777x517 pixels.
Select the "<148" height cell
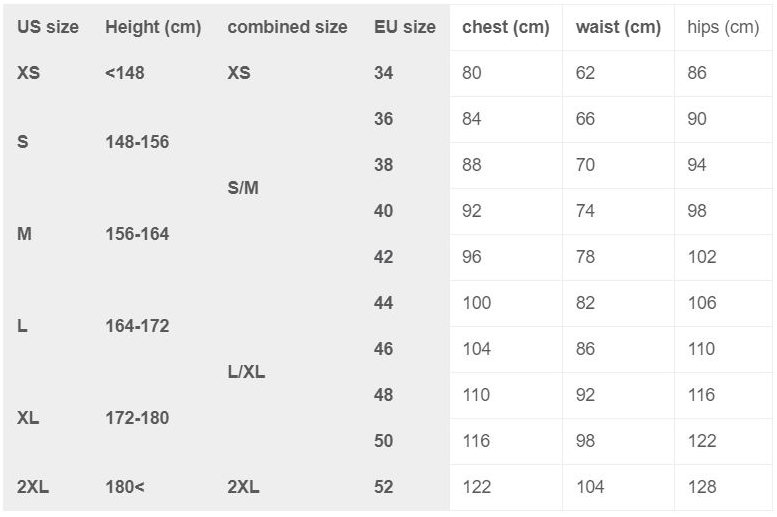pos(125,73)
